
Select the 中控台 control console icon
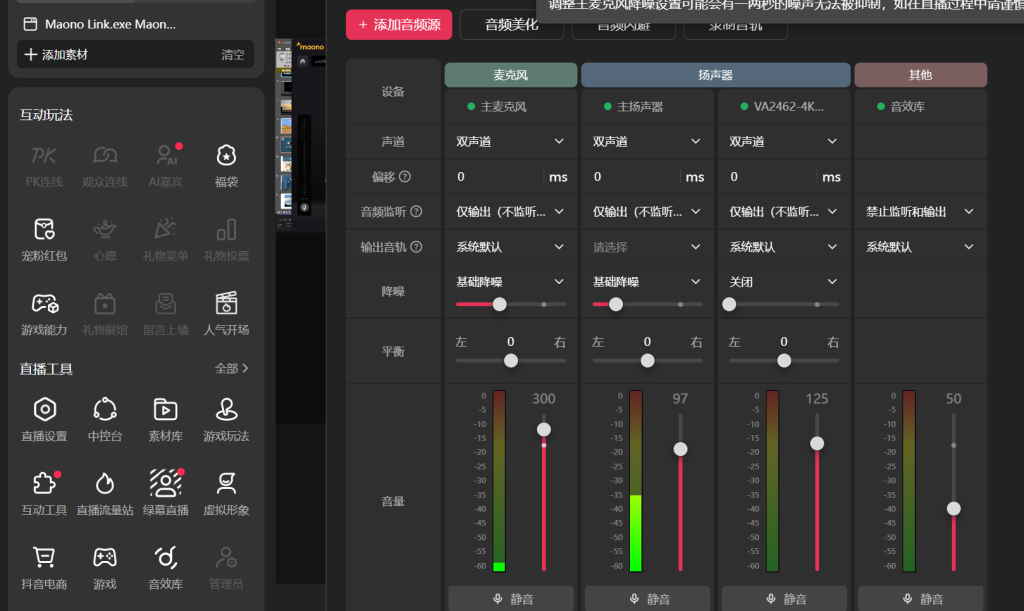(104, 410)
